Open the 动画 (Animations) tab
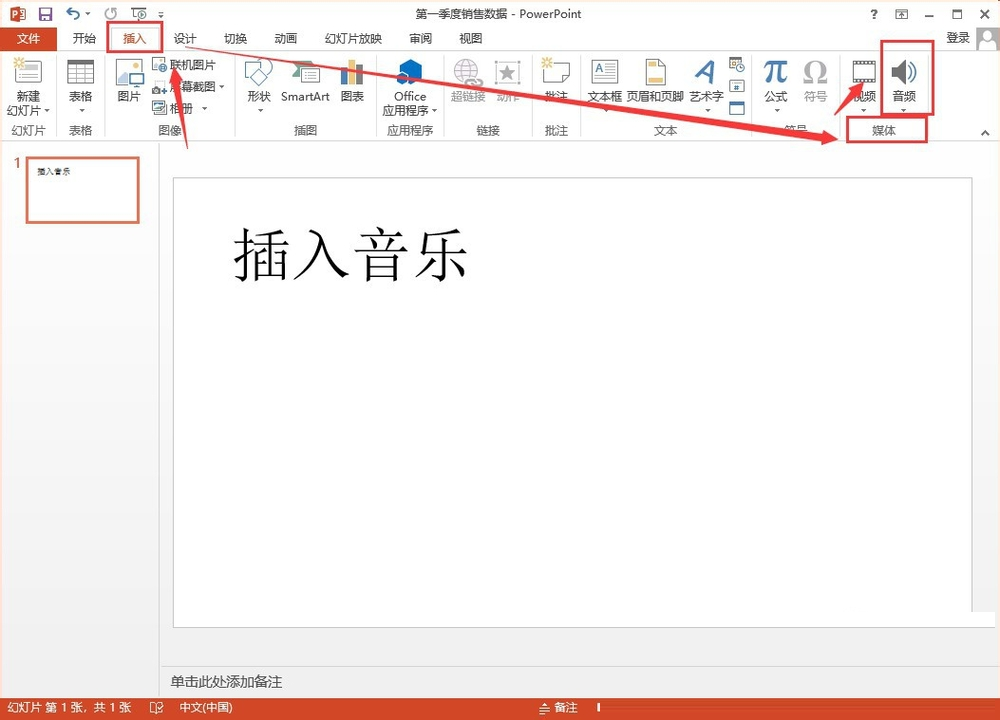 click(286, 38)
